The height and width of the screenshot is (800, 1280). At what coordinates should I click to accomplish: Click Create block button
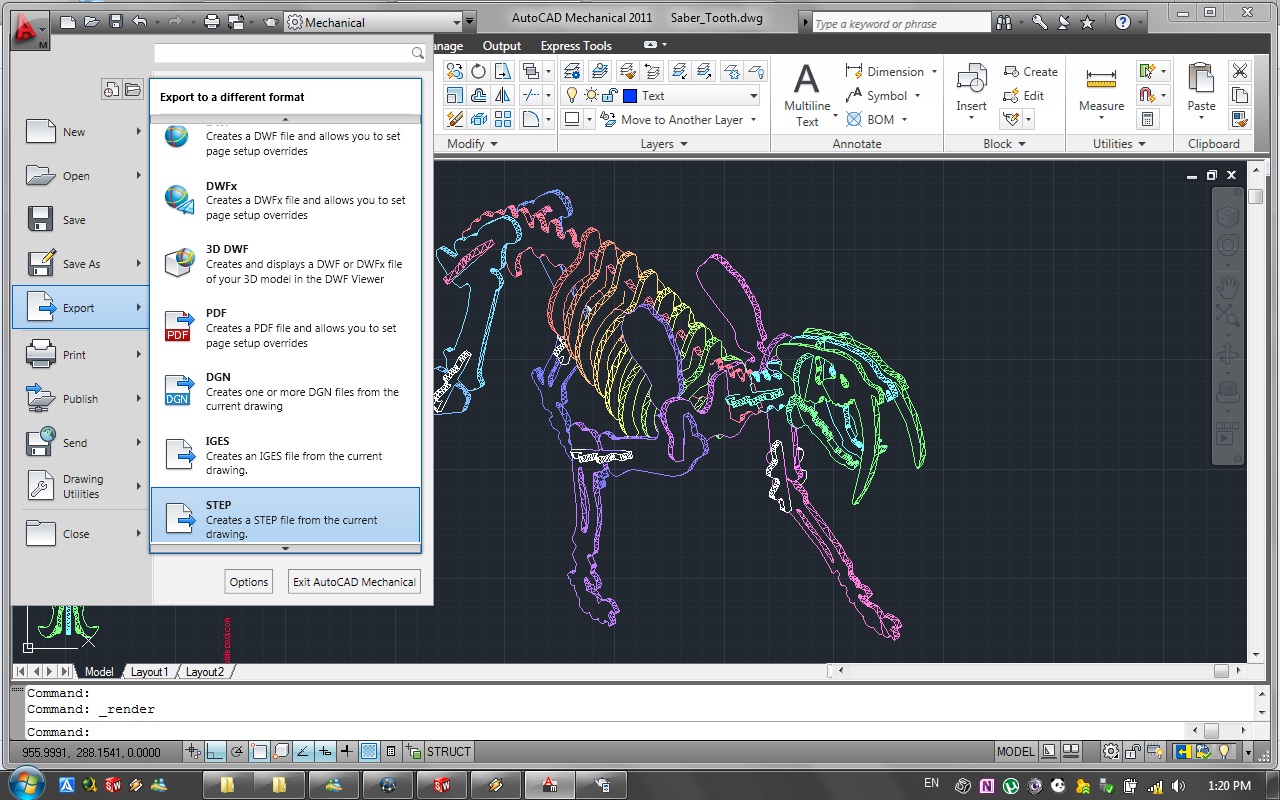(1029, 72)
